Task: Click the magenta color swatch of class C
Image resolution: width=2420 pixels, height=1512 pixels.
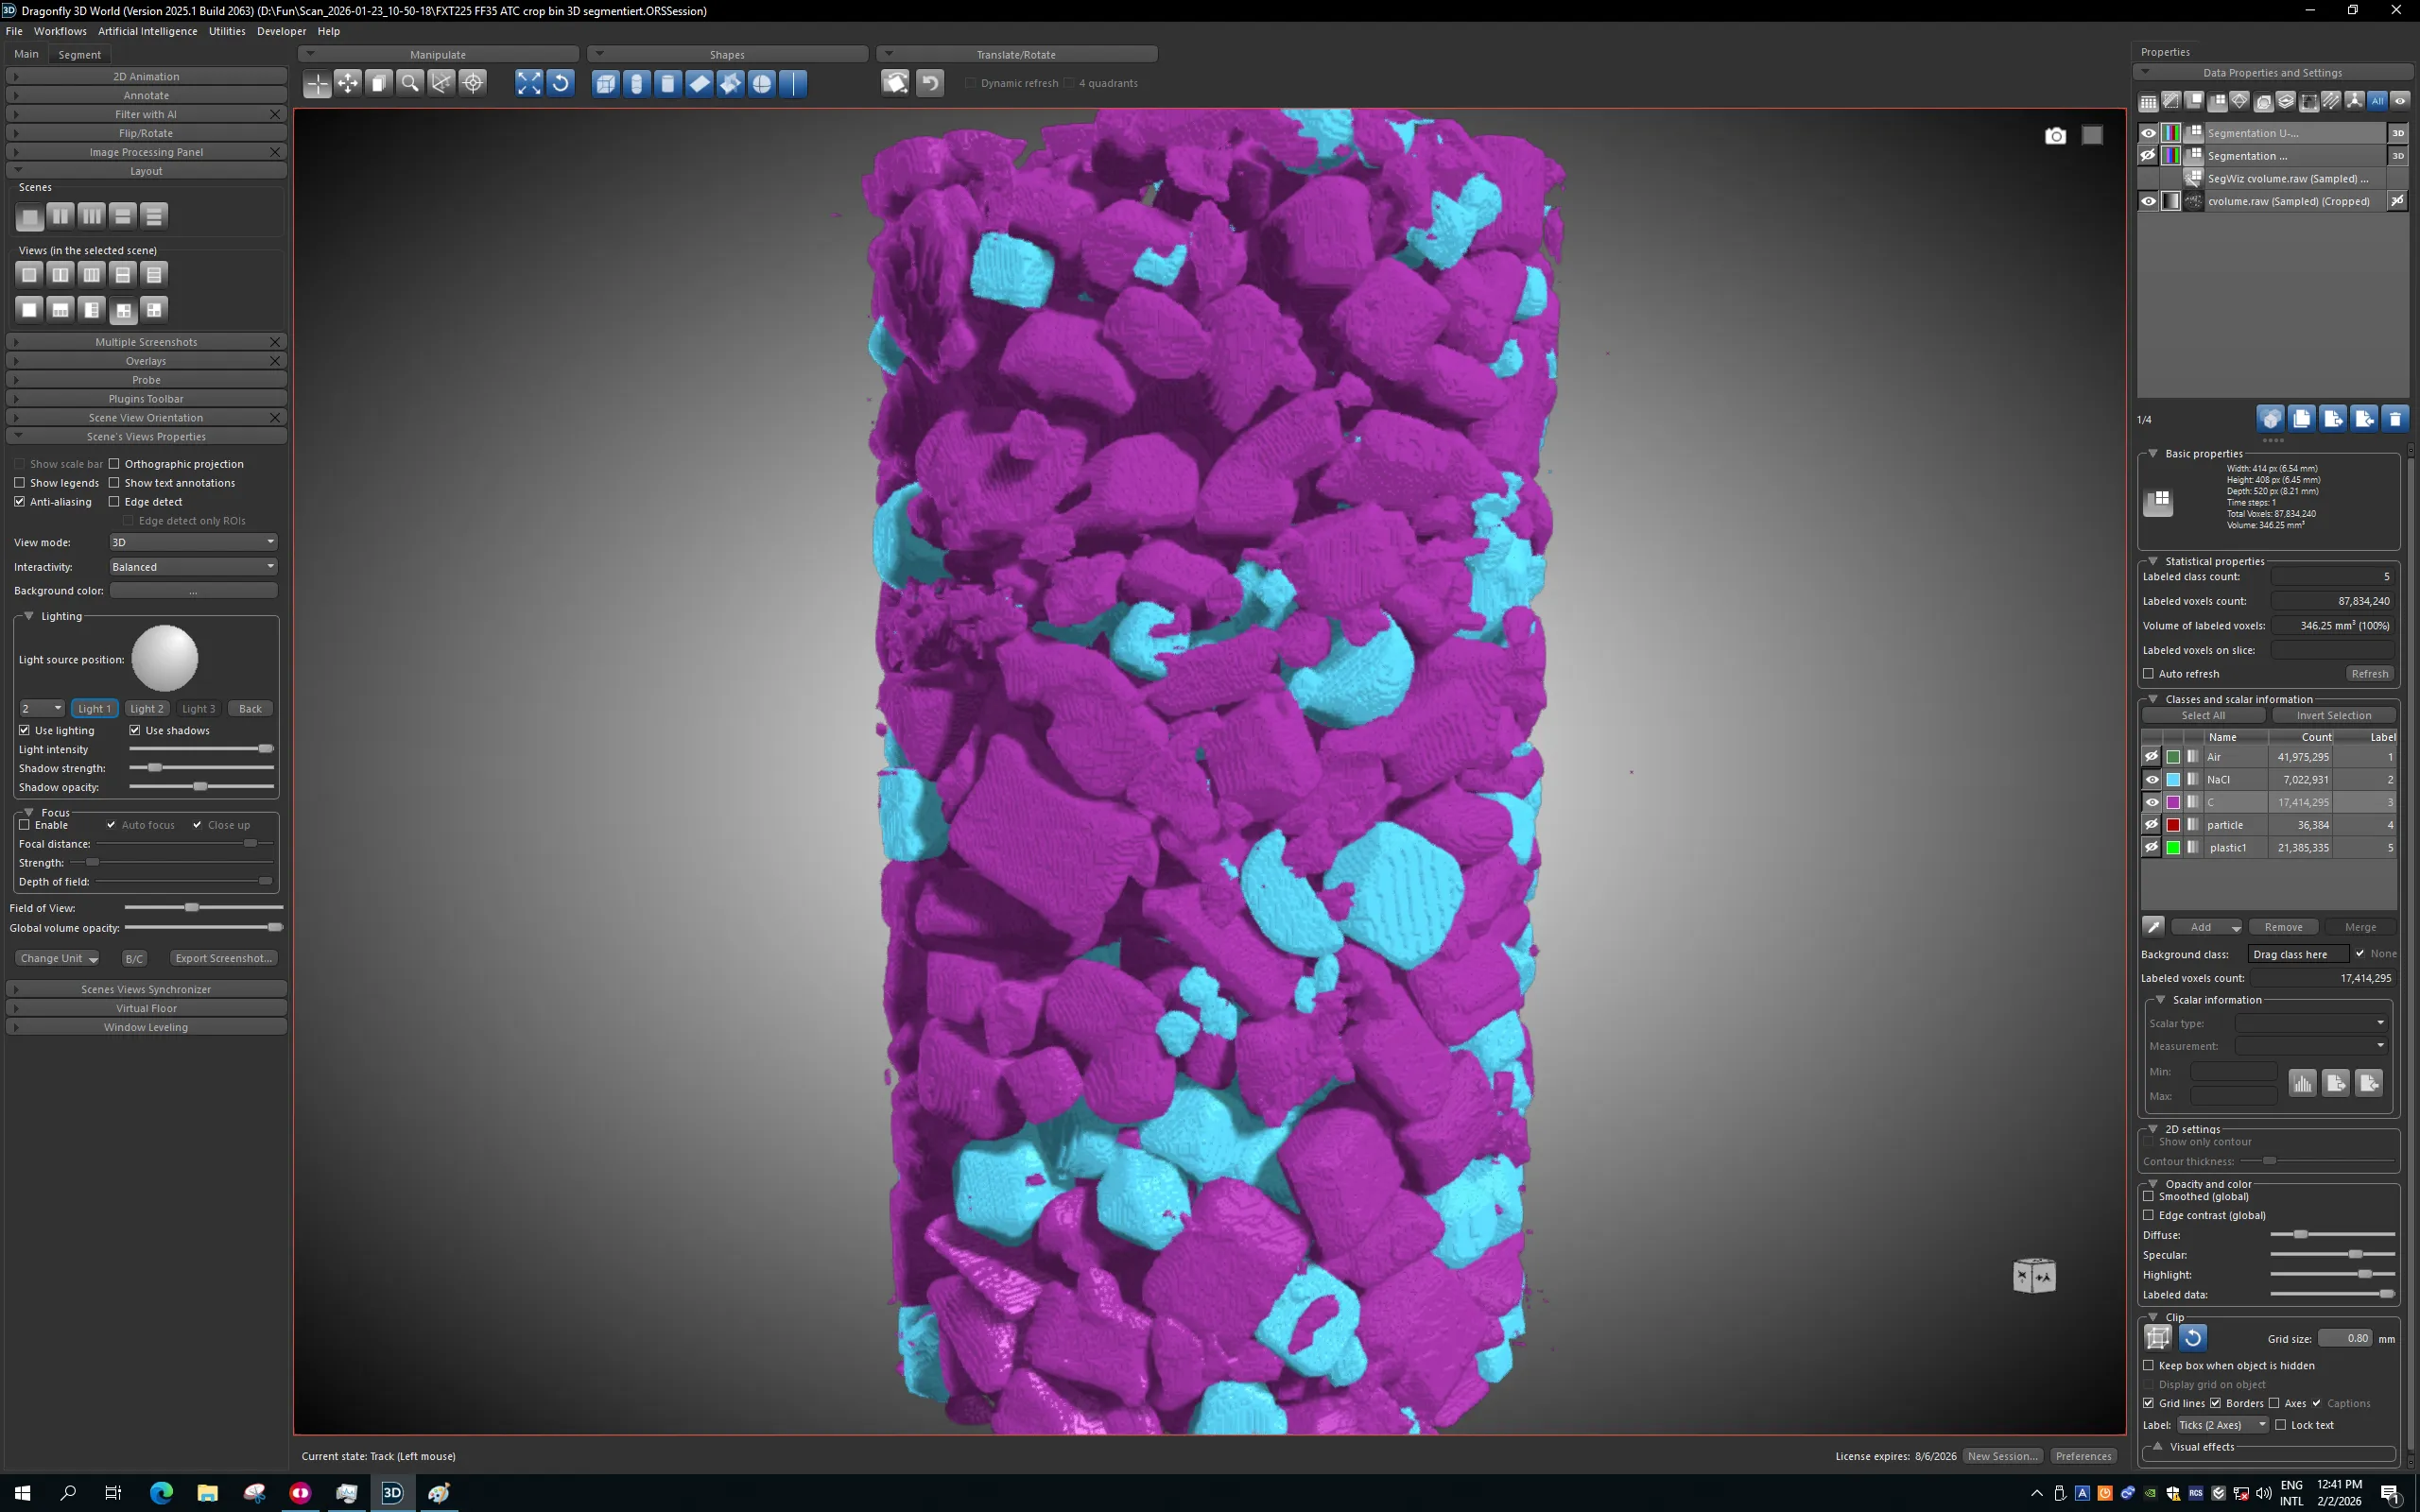Action: 2173,802
